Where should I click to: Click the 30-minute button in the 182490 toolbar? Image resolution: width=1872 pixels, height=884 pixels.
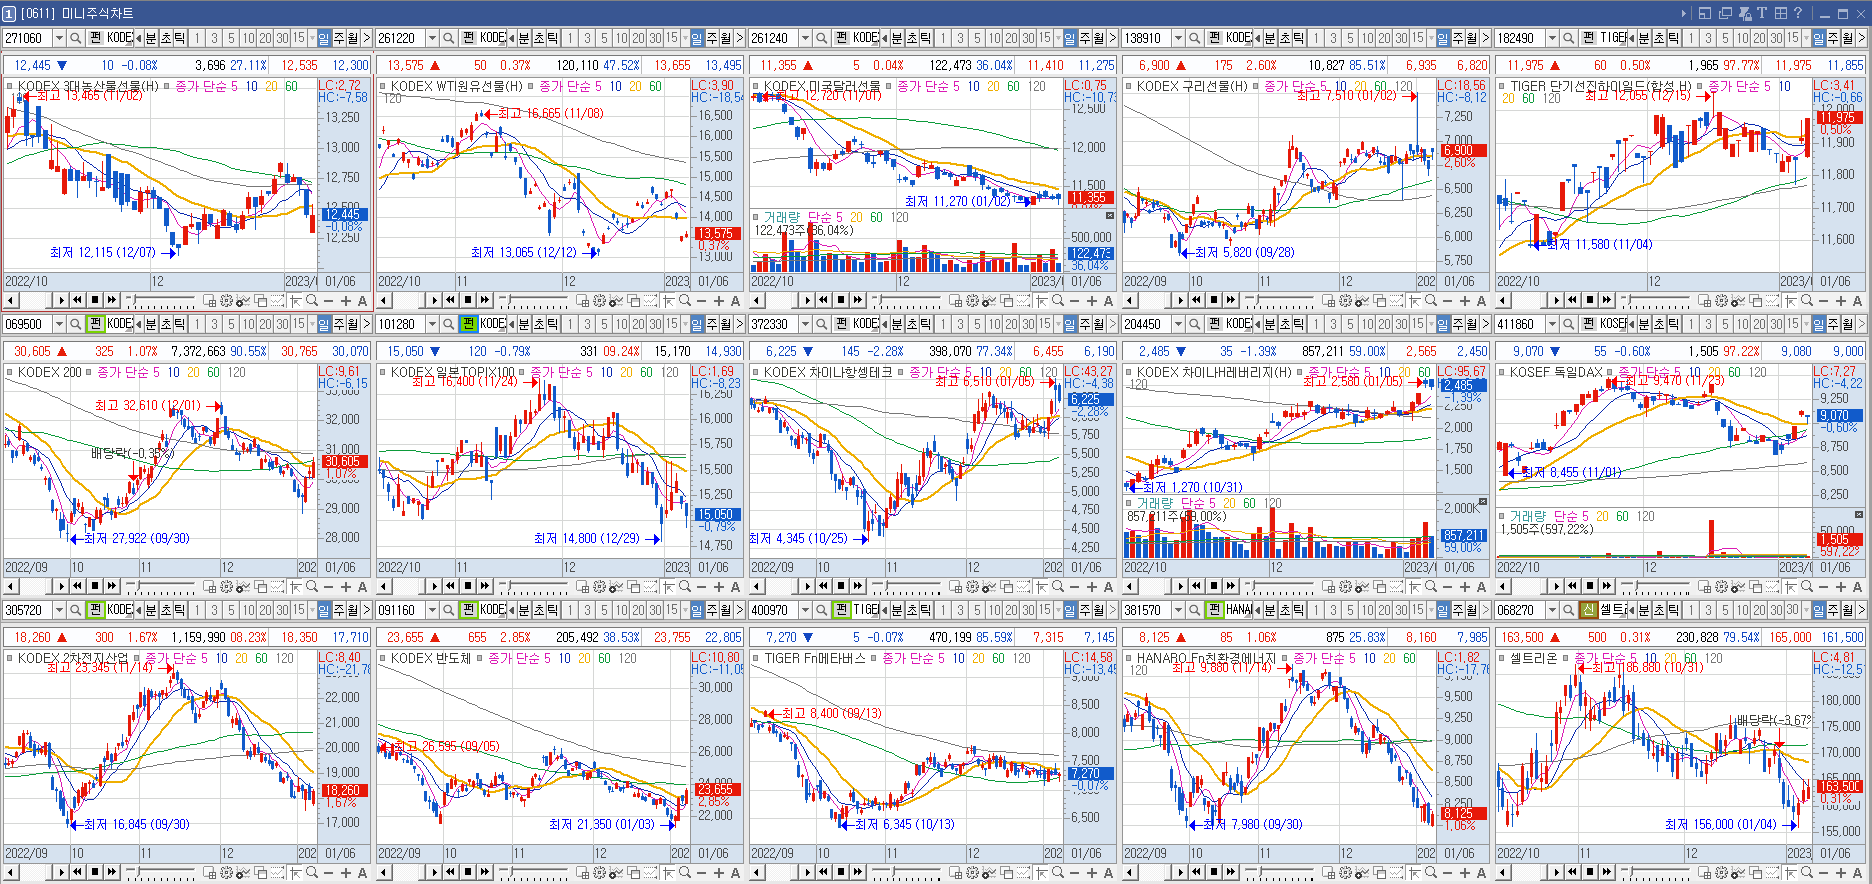1774,38
